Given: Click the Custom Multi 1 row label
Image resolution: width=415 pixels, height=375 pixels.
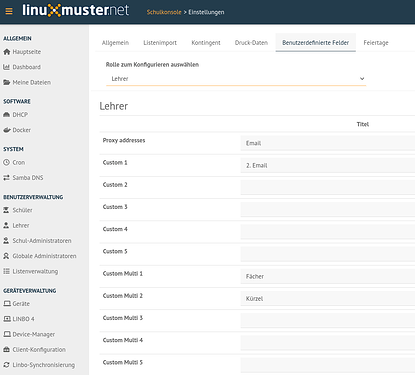Looking at the screenshot, I should tap(123, 274).
